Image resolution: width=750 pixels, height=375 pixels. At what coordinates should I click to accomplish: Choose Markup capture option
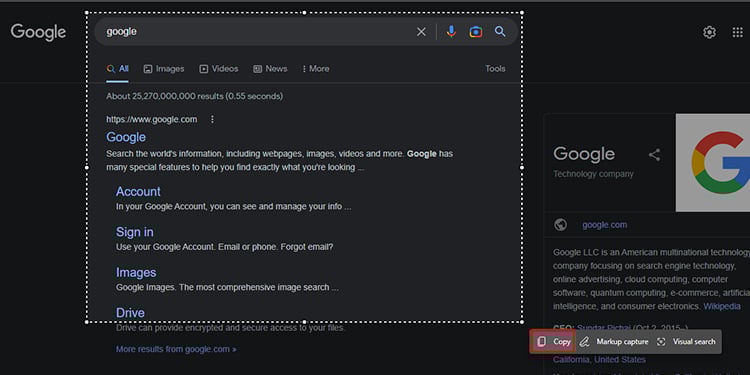614,342
